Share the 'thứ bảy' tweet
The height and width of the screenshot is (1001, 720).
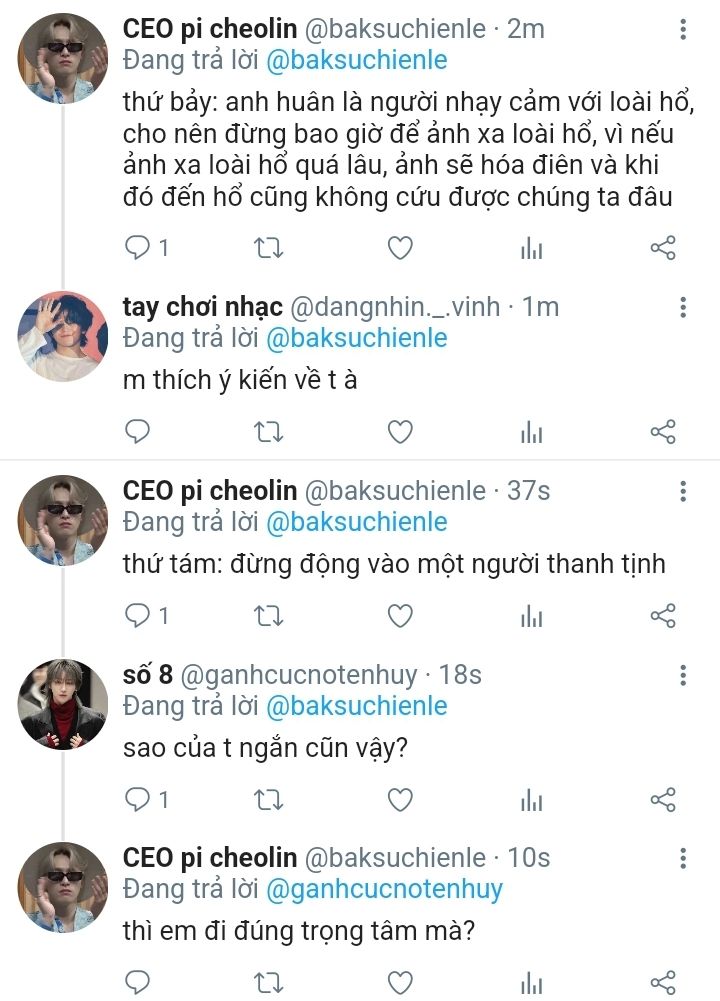coord(663,247)
